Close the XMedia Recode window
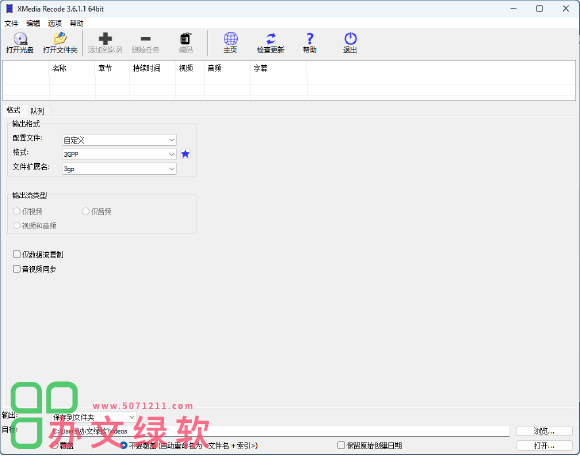The height and width of the screenshot is (456, 580). [x=566, y=9]
